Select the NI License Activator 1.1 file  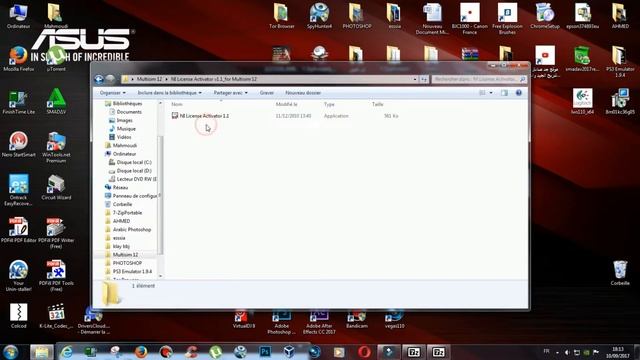pos(200,116)
